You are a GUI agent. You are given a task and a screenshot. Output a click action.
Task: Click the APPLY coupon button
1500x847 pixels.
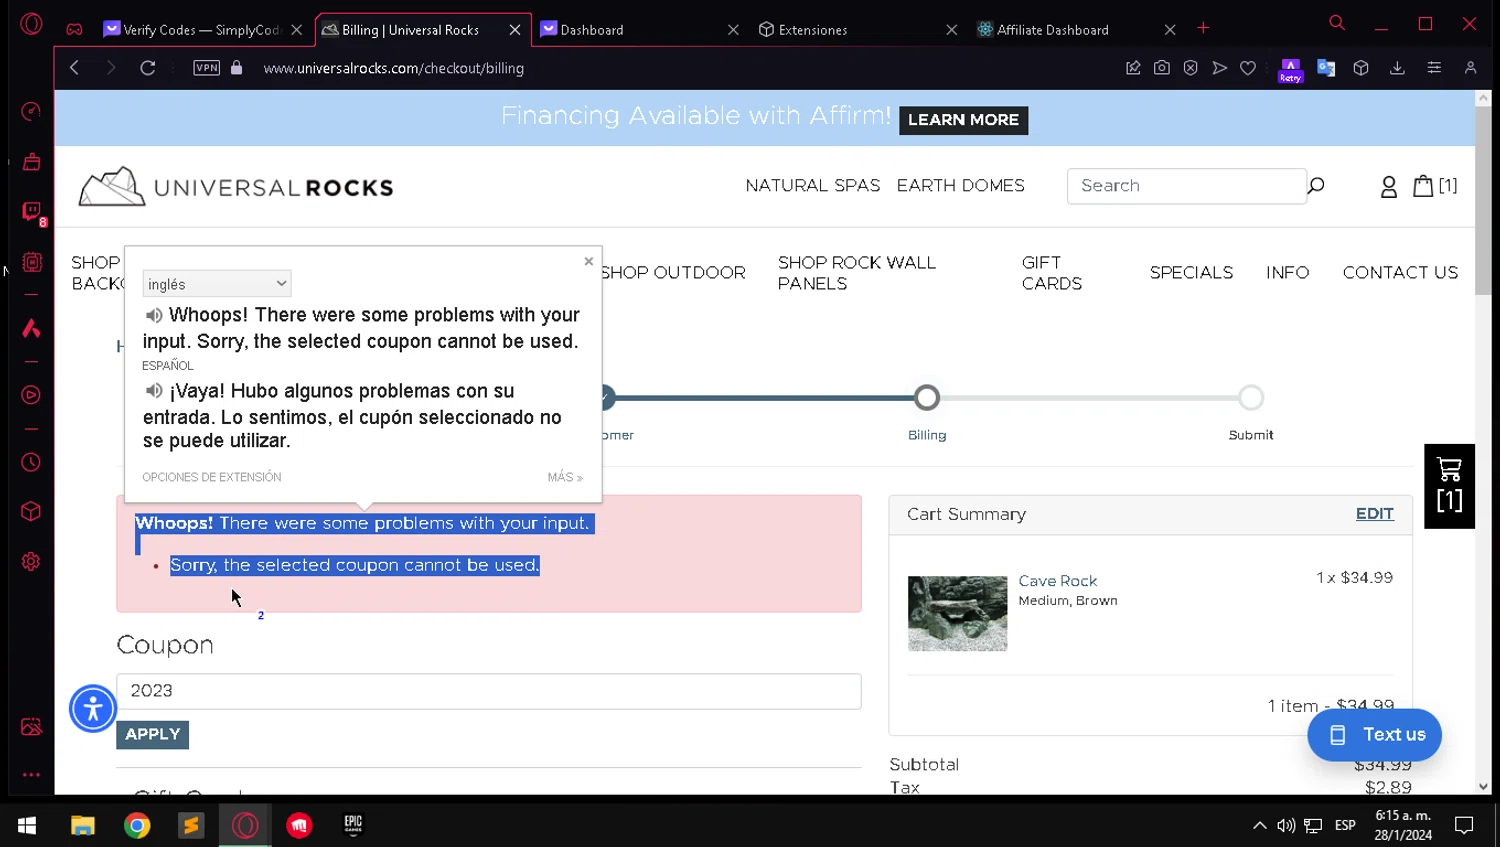[153, 734]
